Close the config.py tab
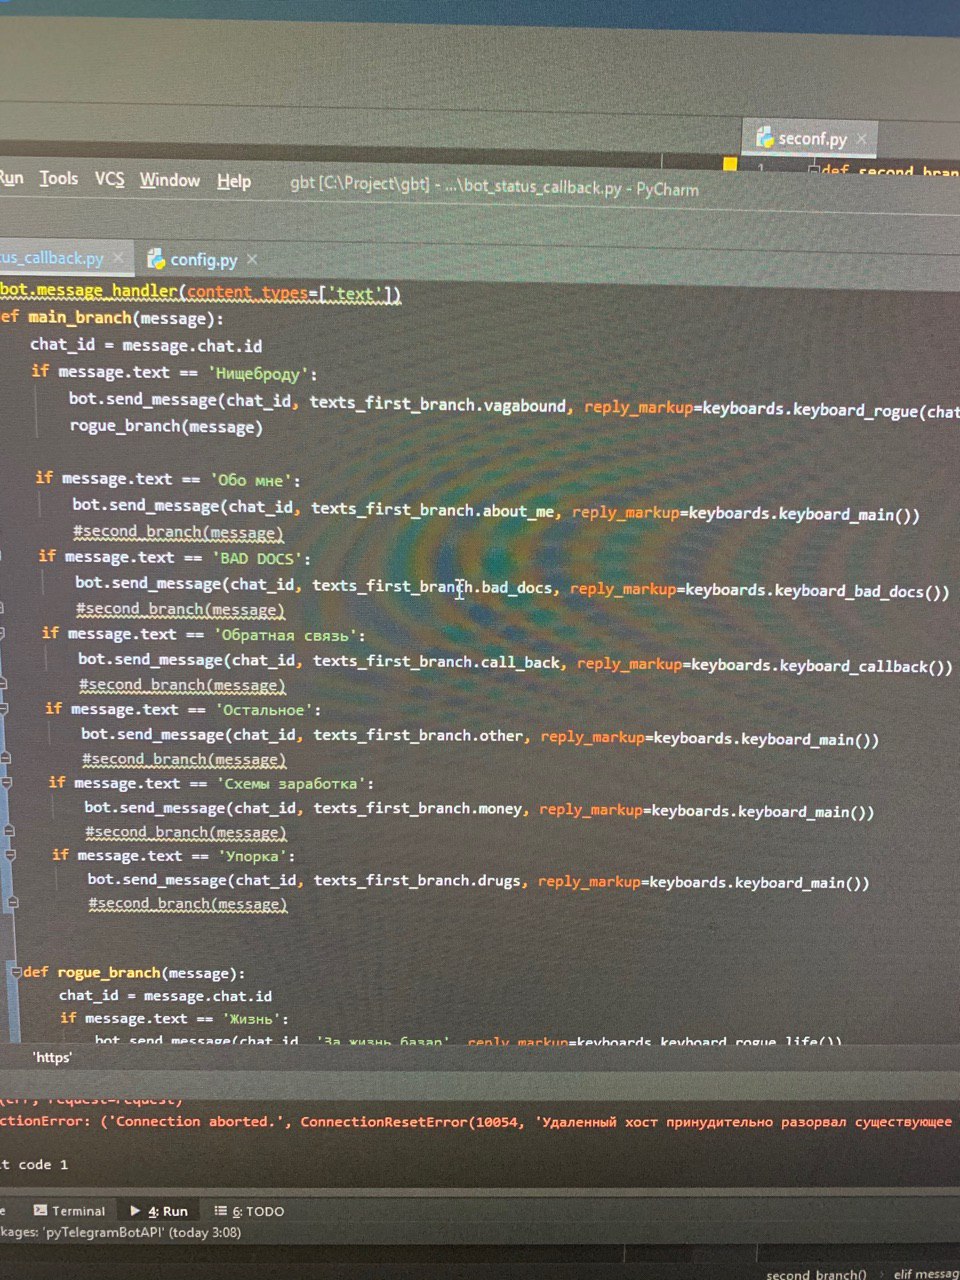The image size is (960, 1280). [x=252, y=260]
